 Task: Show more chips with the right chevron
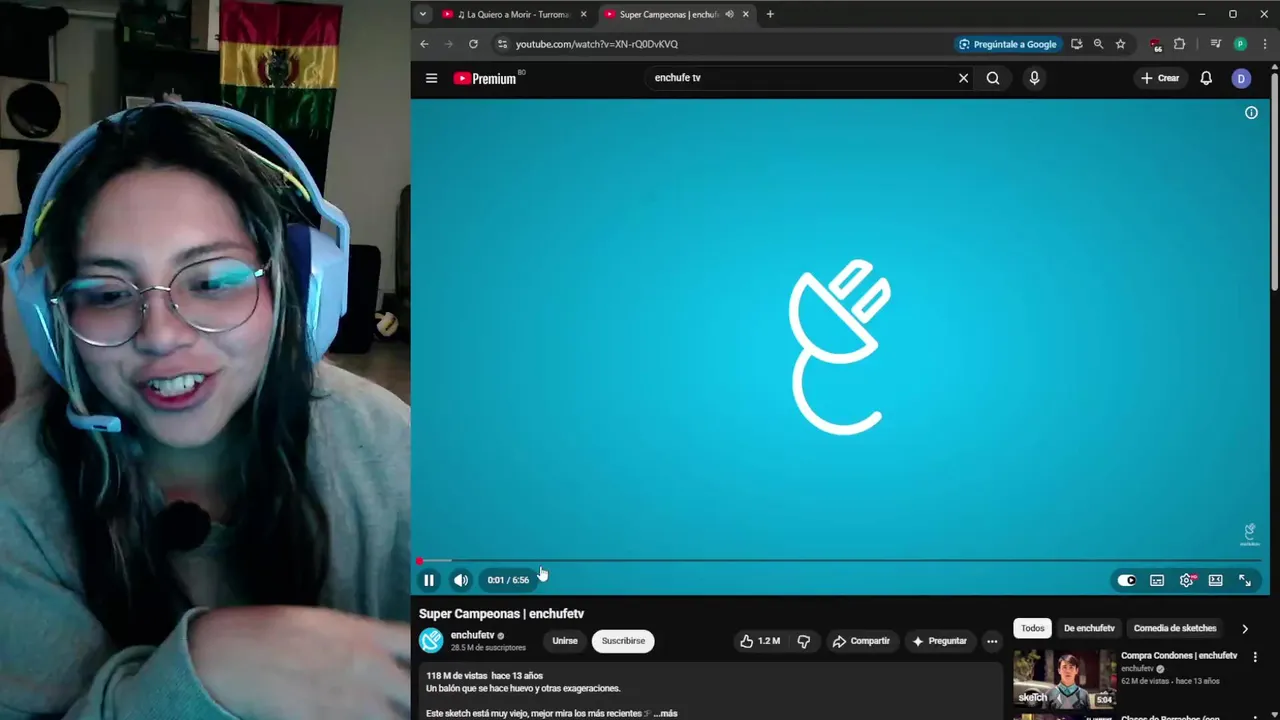[x=1245, y=628]
